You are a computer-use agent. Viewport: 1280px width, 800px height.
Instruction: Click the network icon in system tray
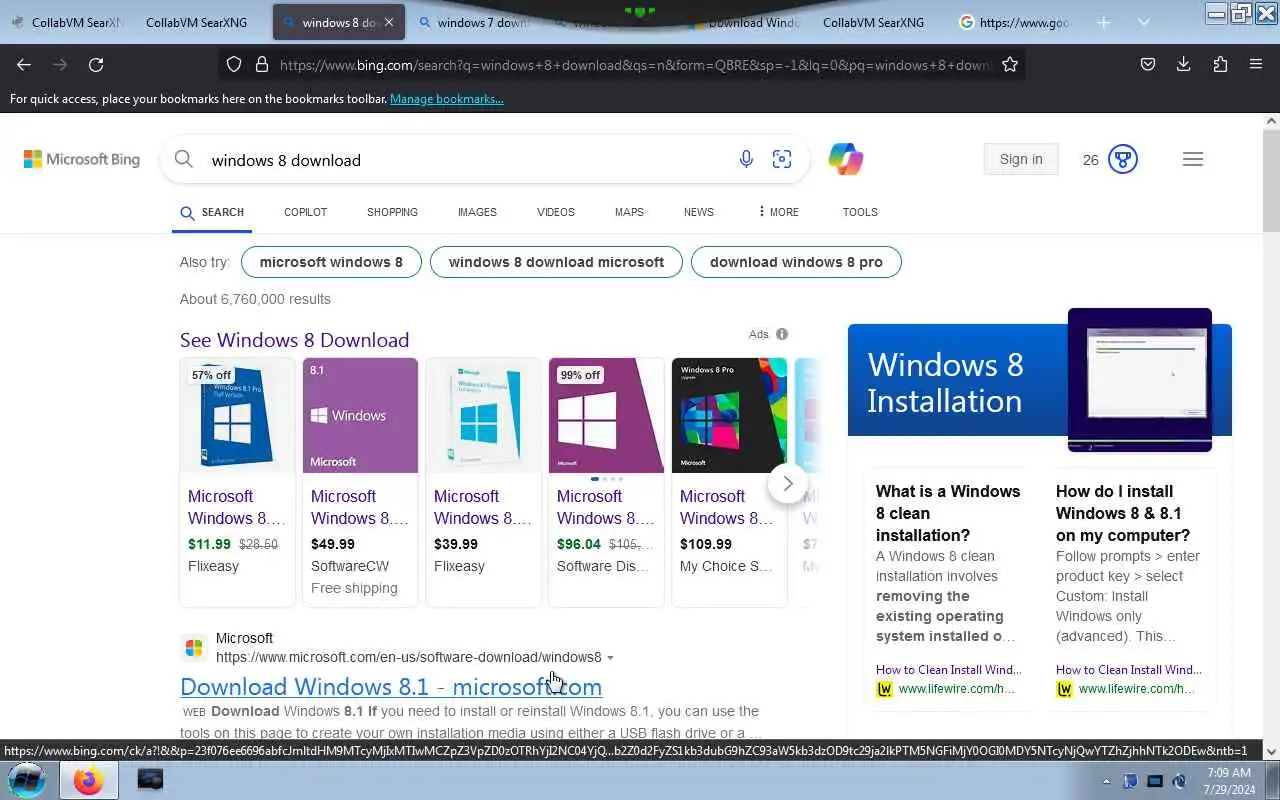click(1155, 781)
